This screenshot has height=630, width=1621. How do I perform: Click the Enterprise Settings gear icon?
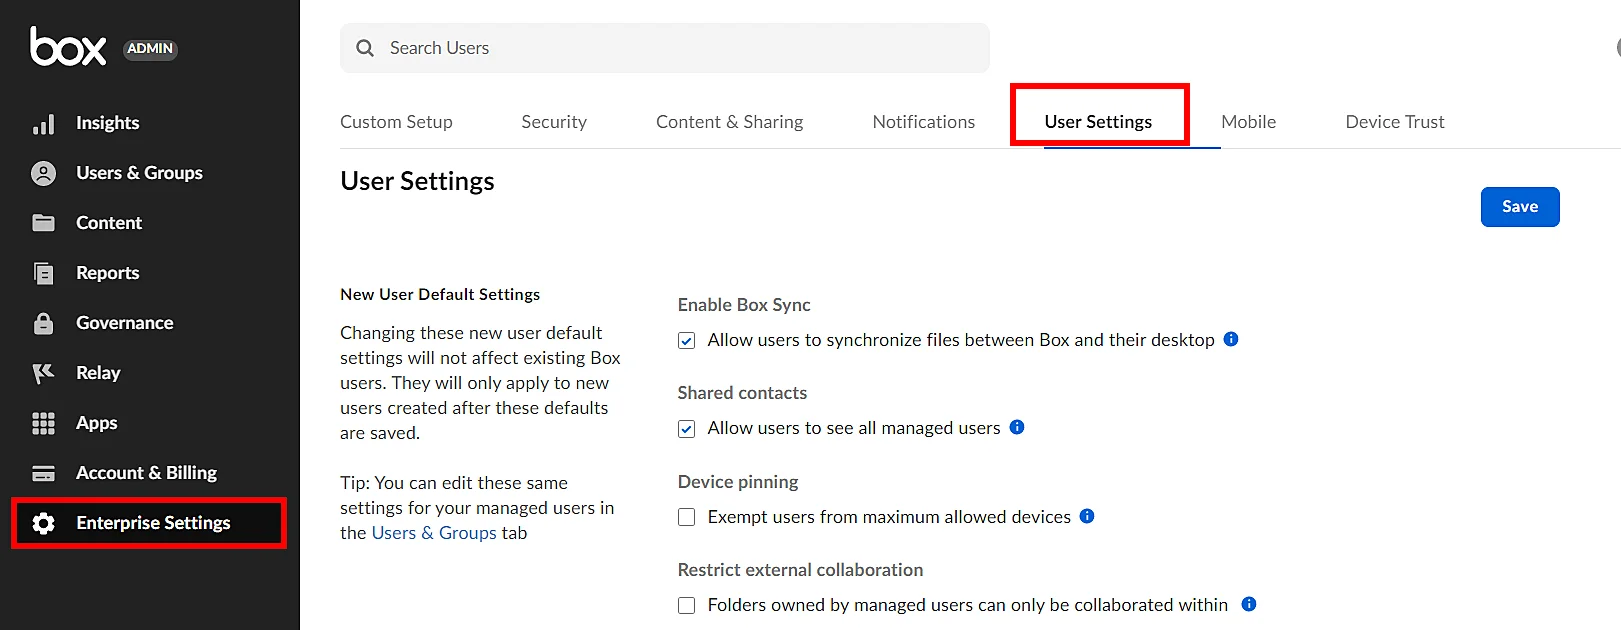click(44, 523)
